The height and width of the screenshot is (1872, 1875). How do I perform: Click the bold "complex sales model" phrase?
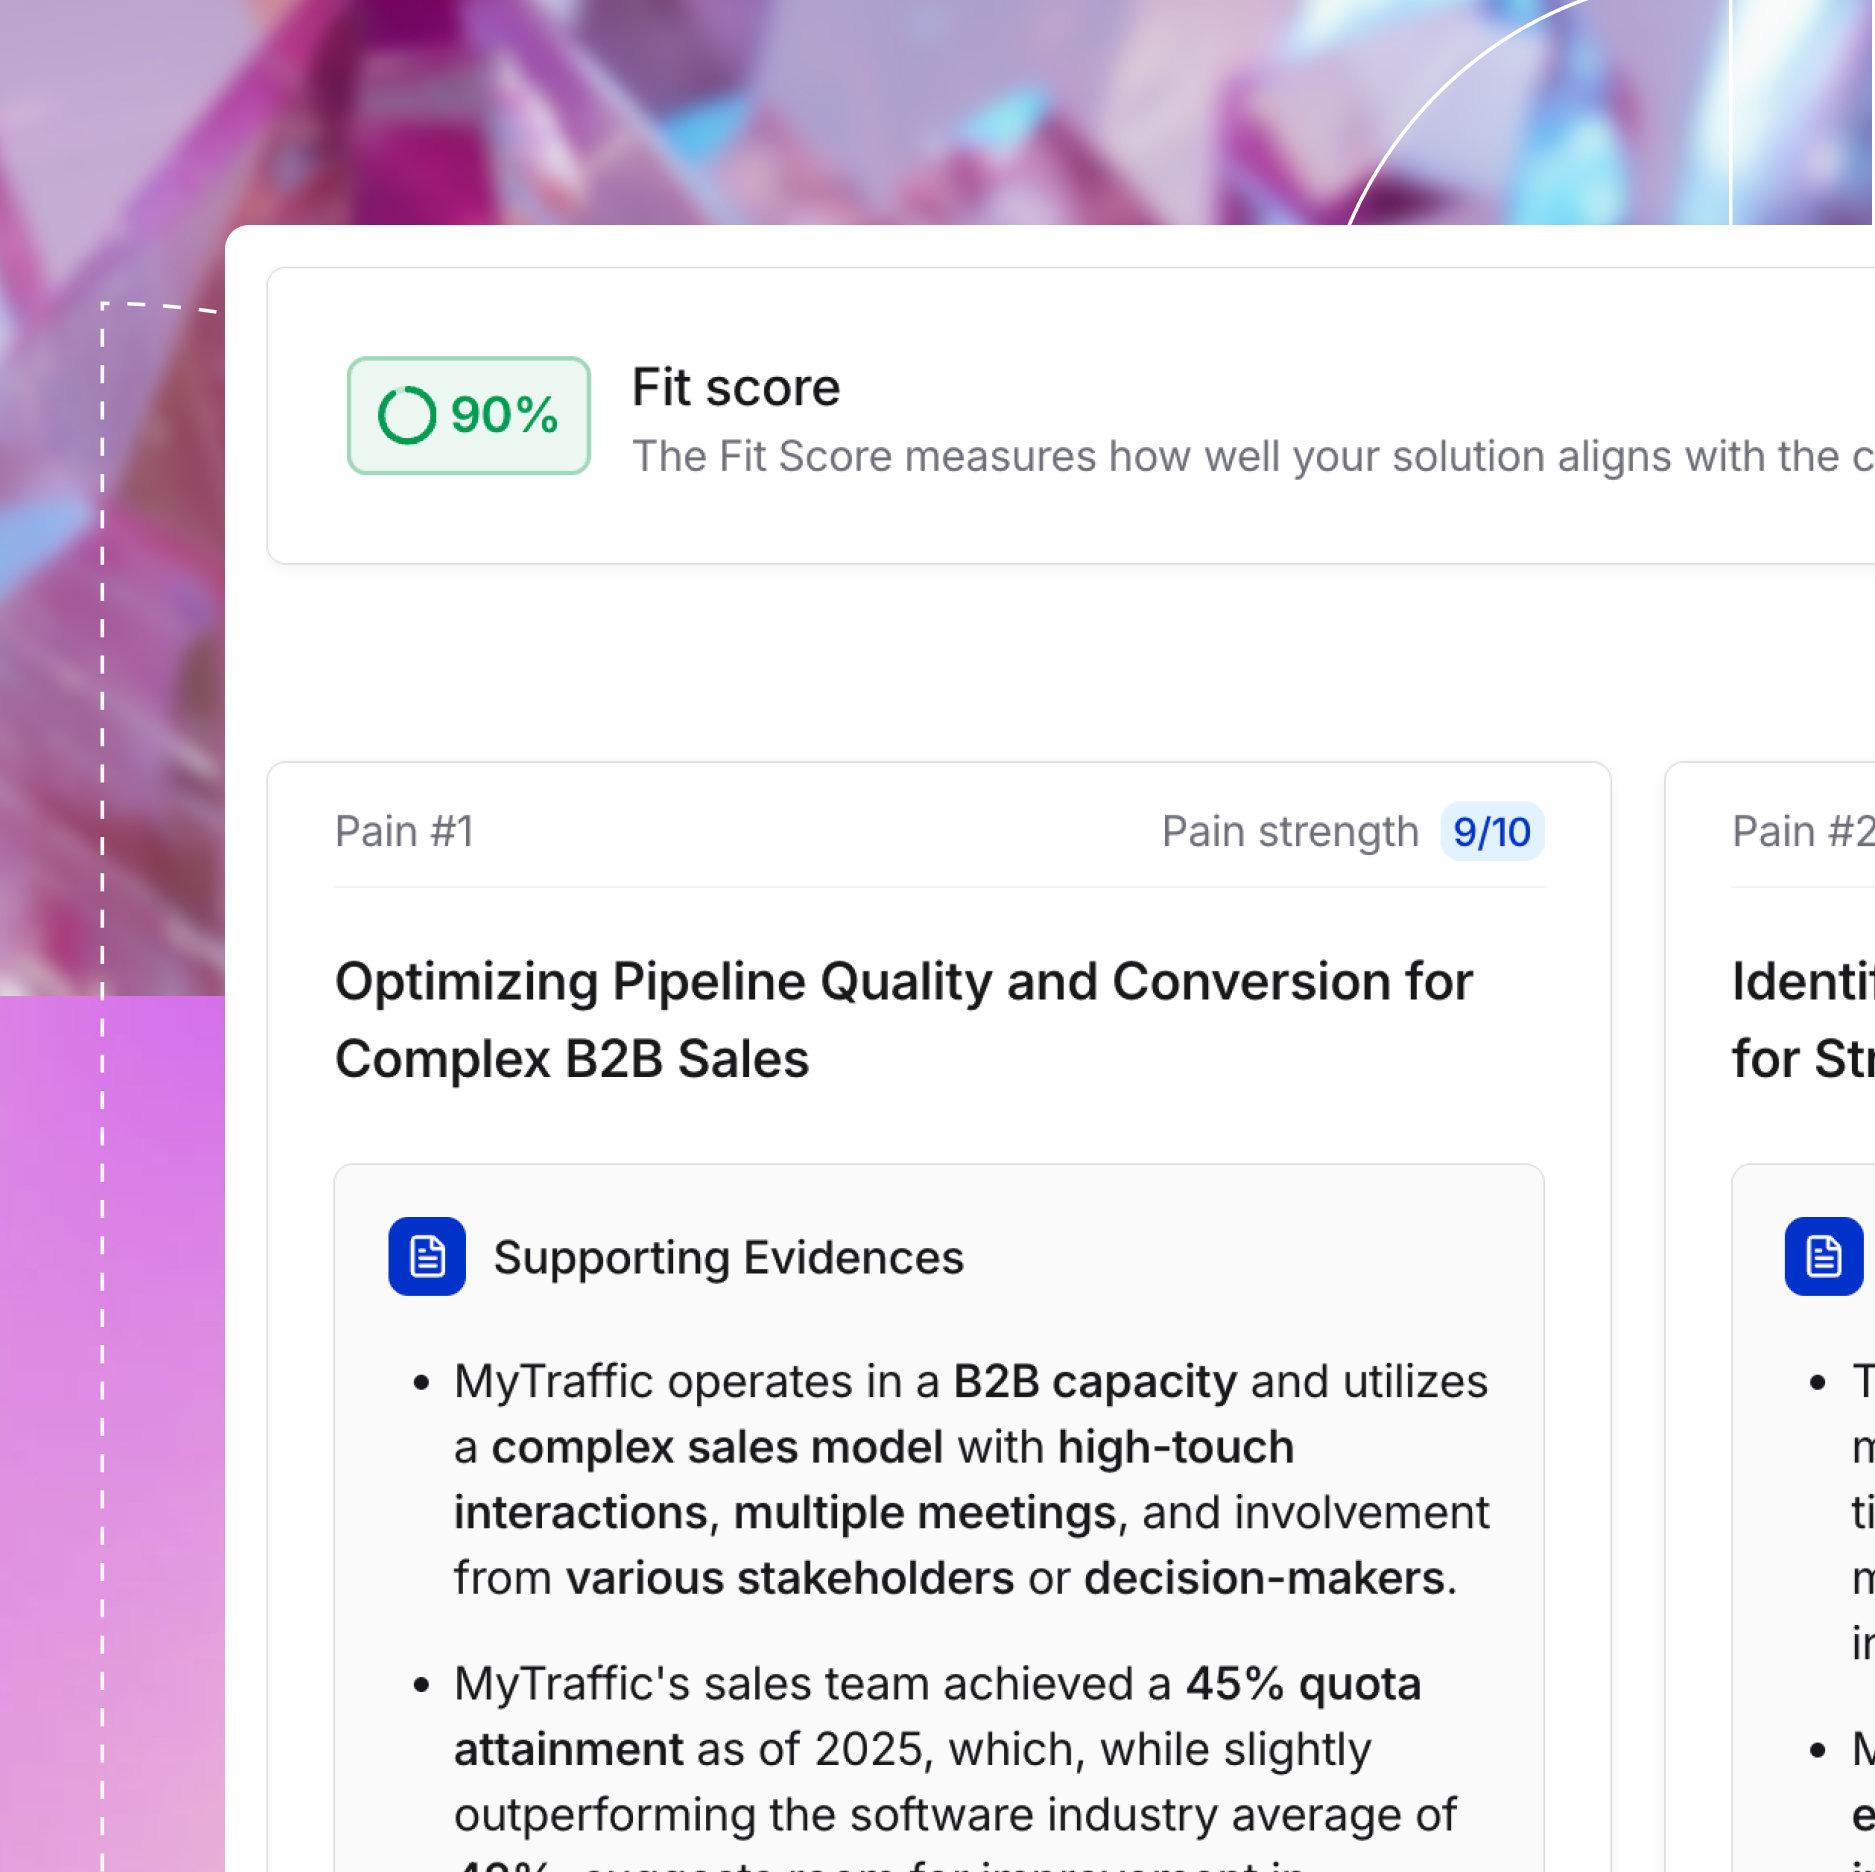717,1448
